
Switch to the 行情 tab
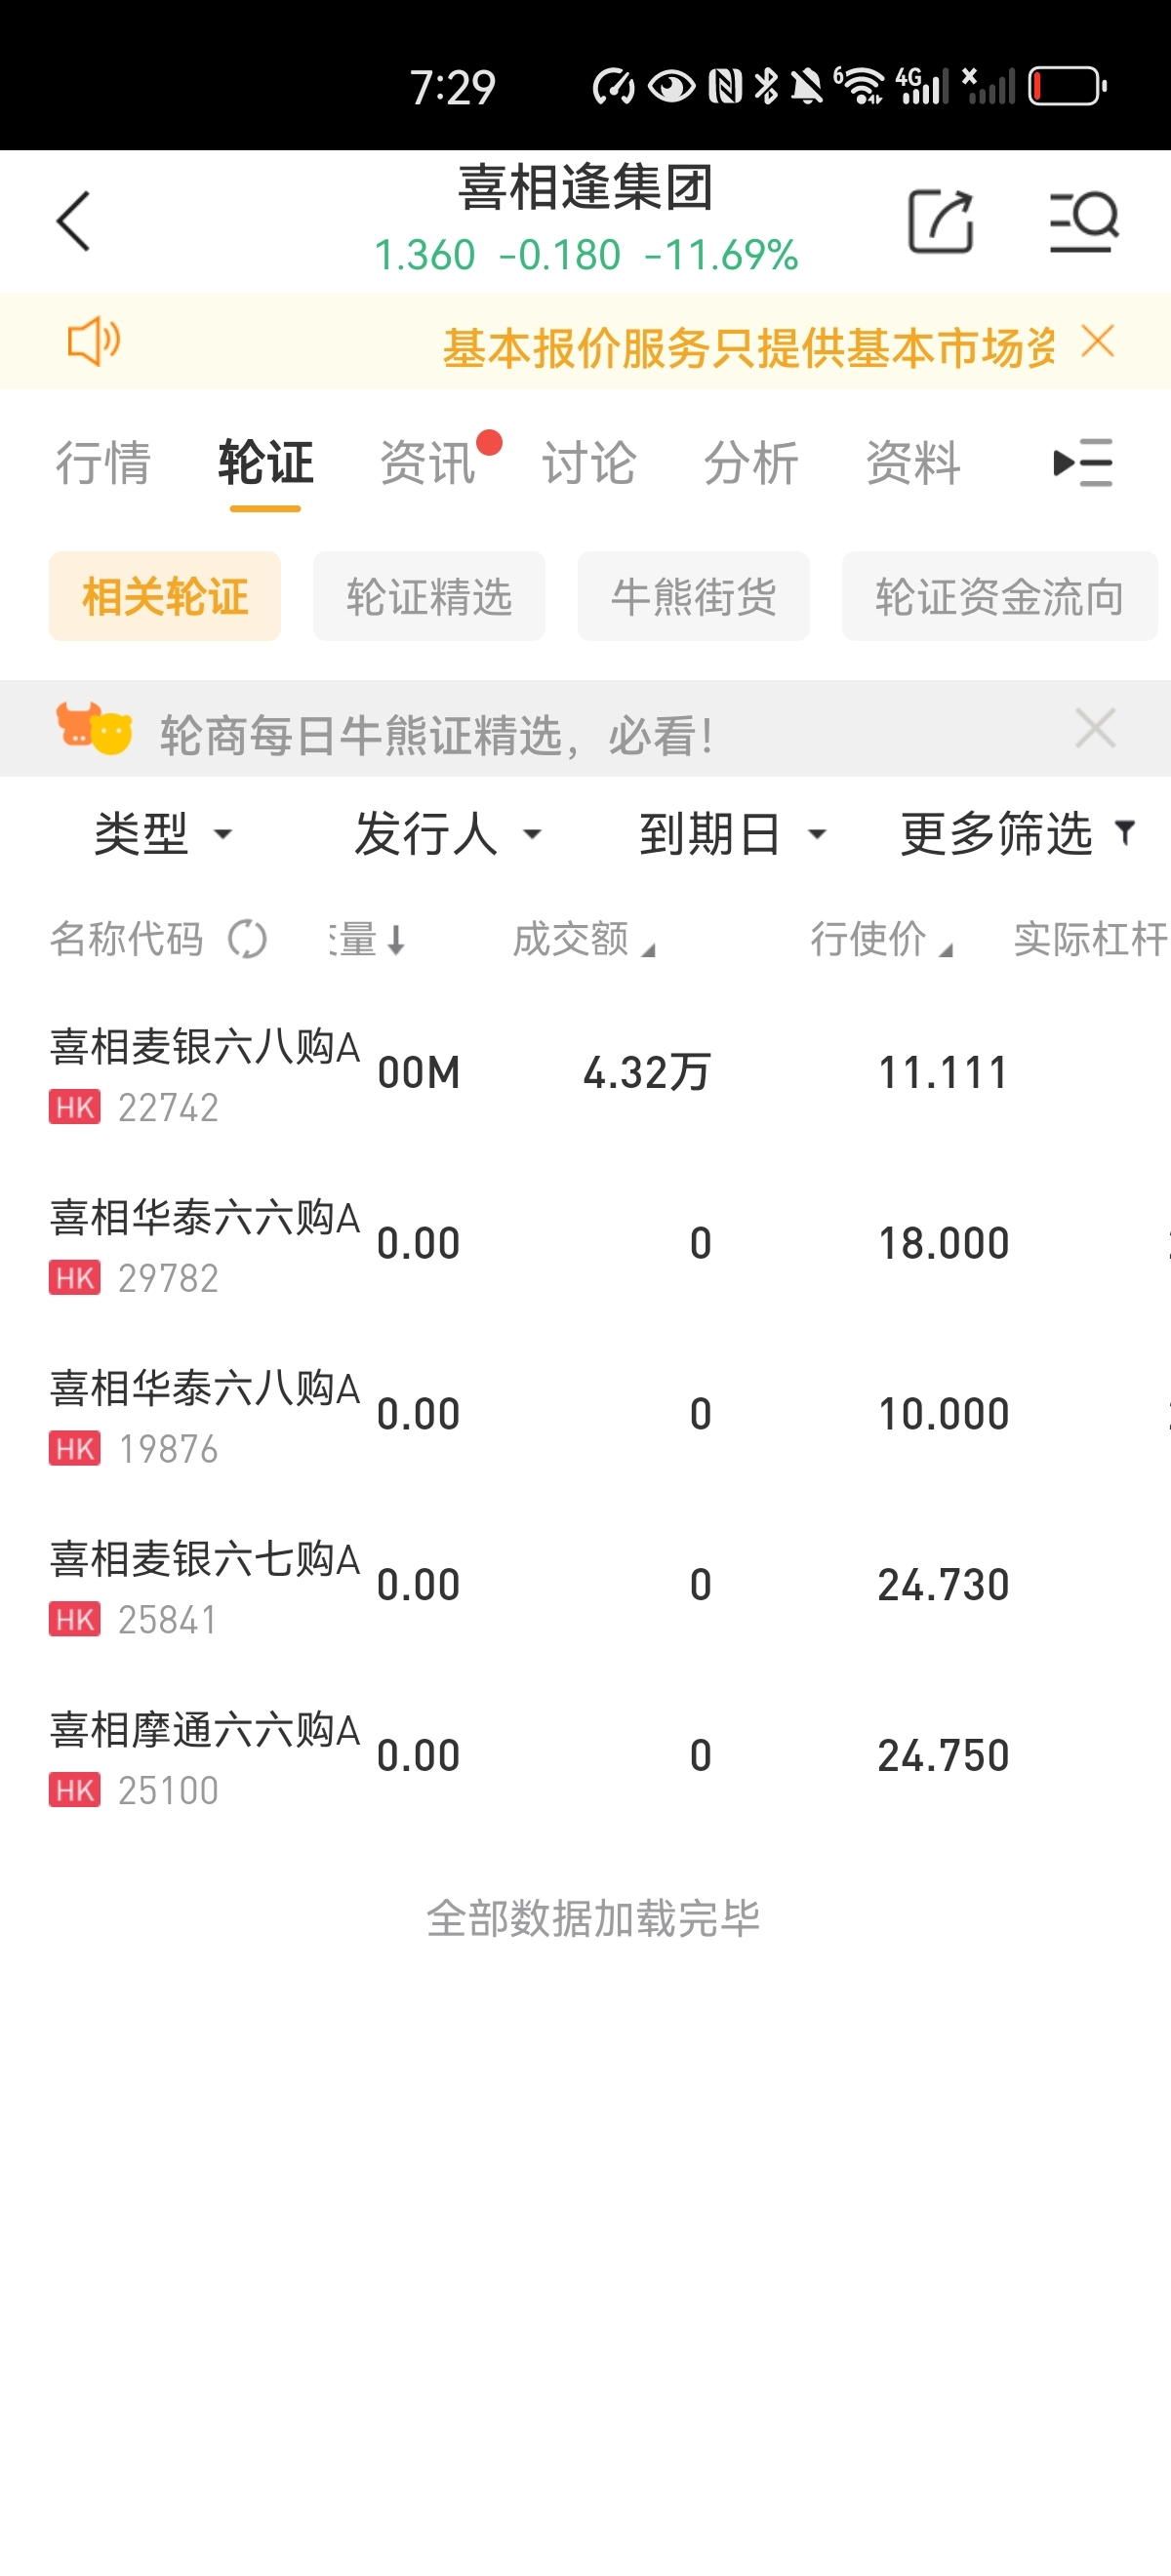[103, 463]
